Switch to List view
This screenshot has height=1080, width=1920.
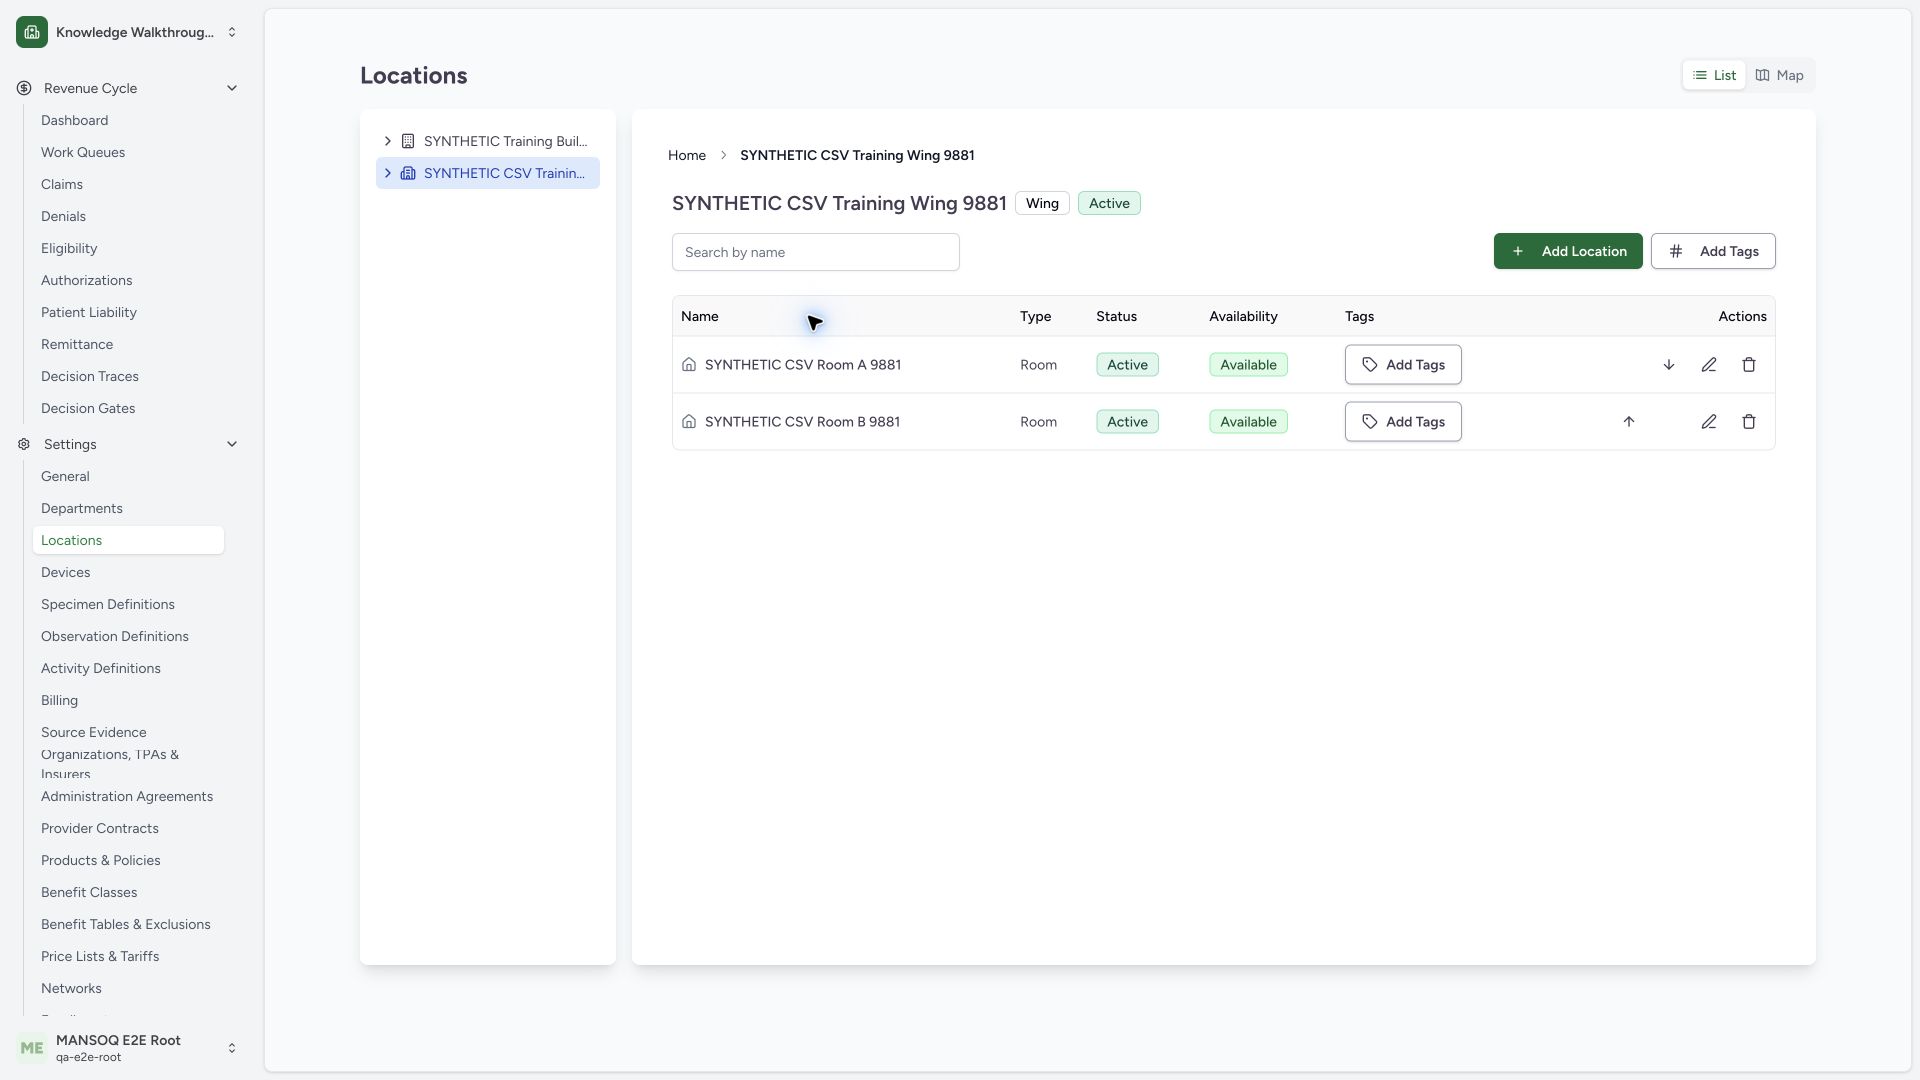pyautogui.click(x=1714, y=75)
